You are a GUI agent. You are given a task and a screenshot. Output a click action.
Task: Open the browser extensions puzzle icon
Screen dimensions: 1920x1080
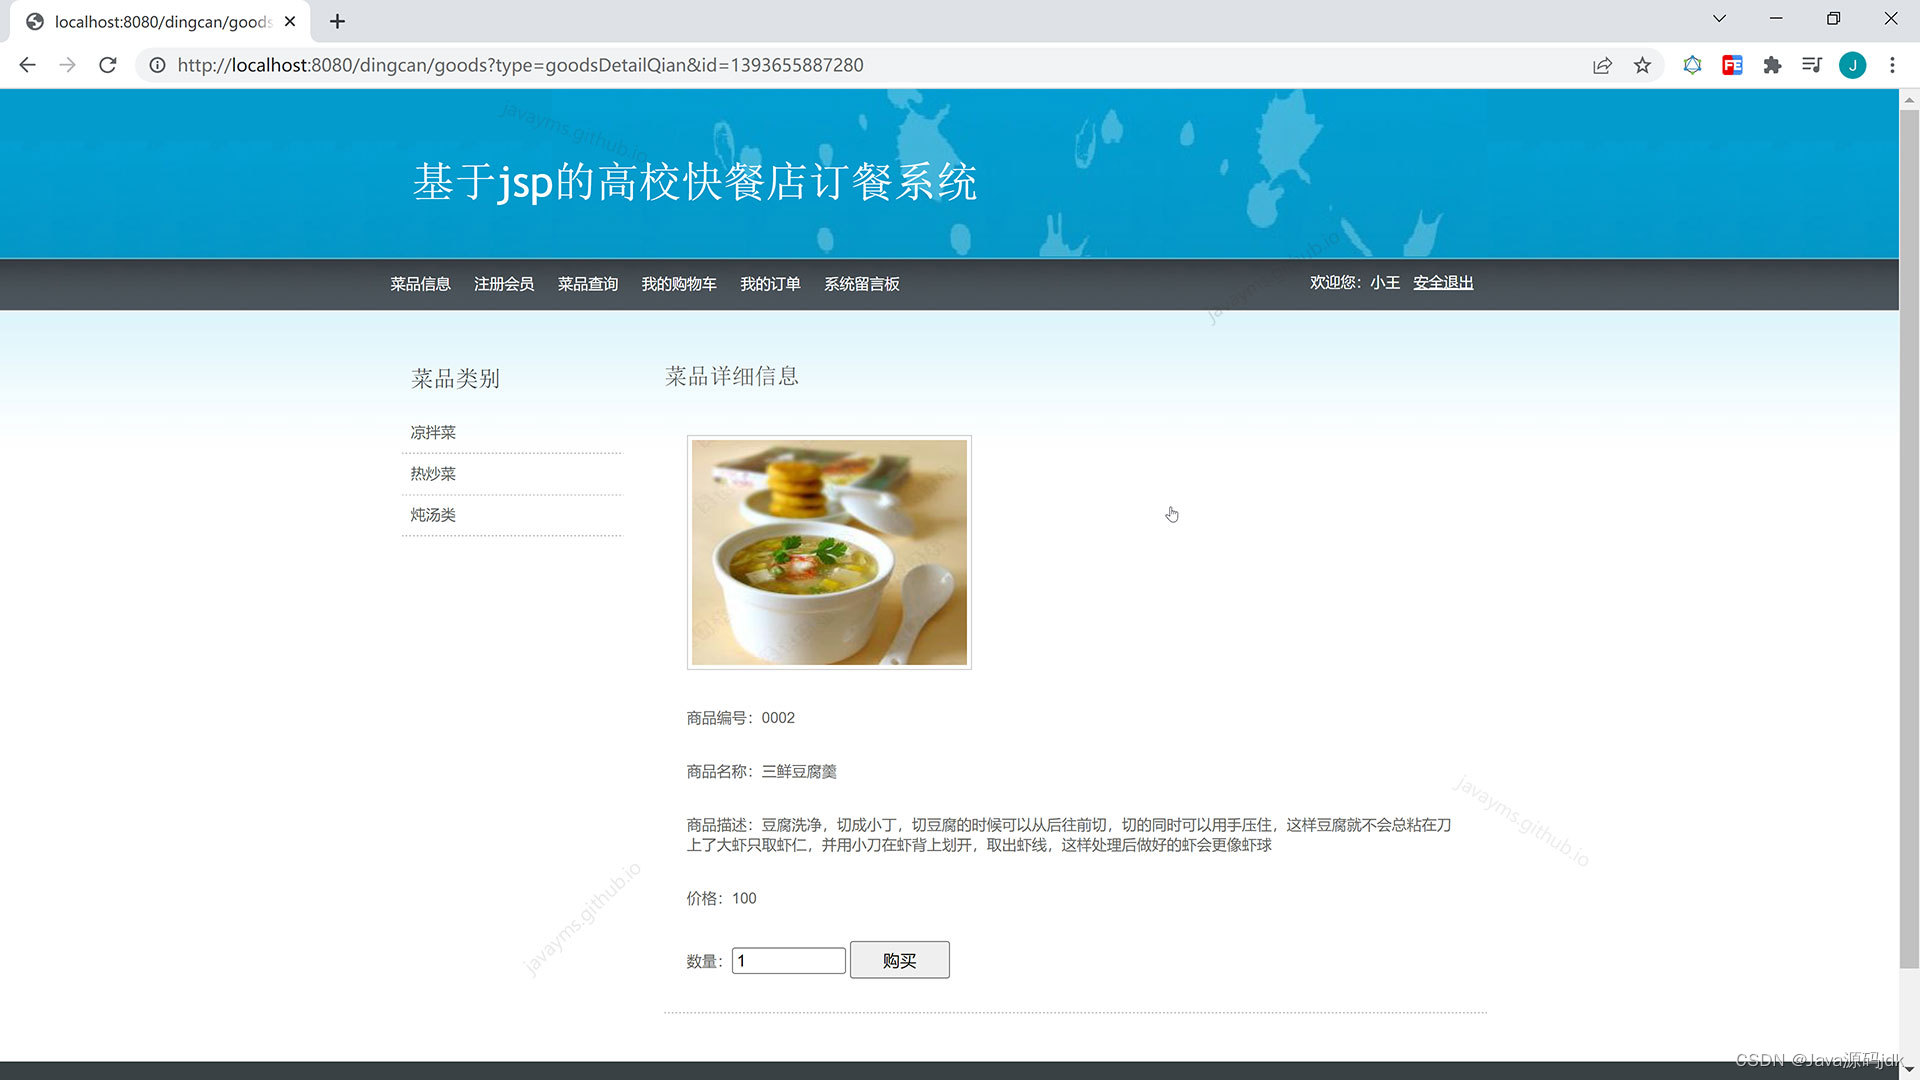pos(1772,65)
